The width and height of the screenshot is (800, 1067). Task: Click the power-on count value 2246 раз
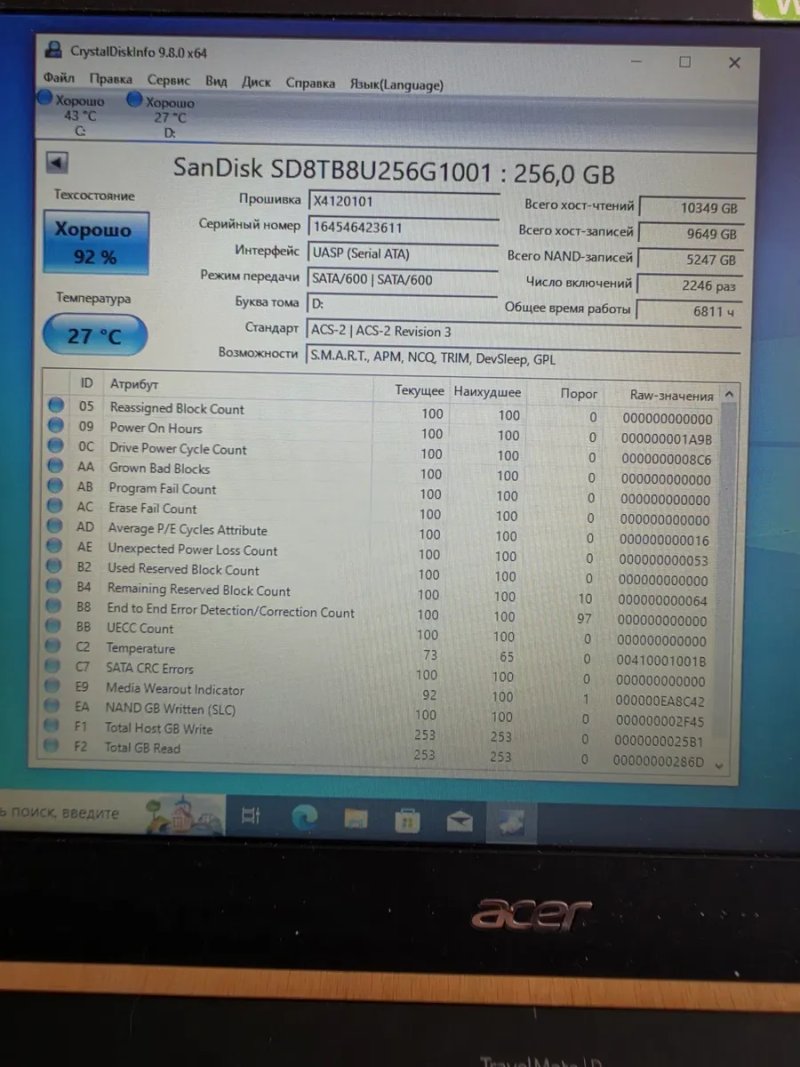pos(690,285)
